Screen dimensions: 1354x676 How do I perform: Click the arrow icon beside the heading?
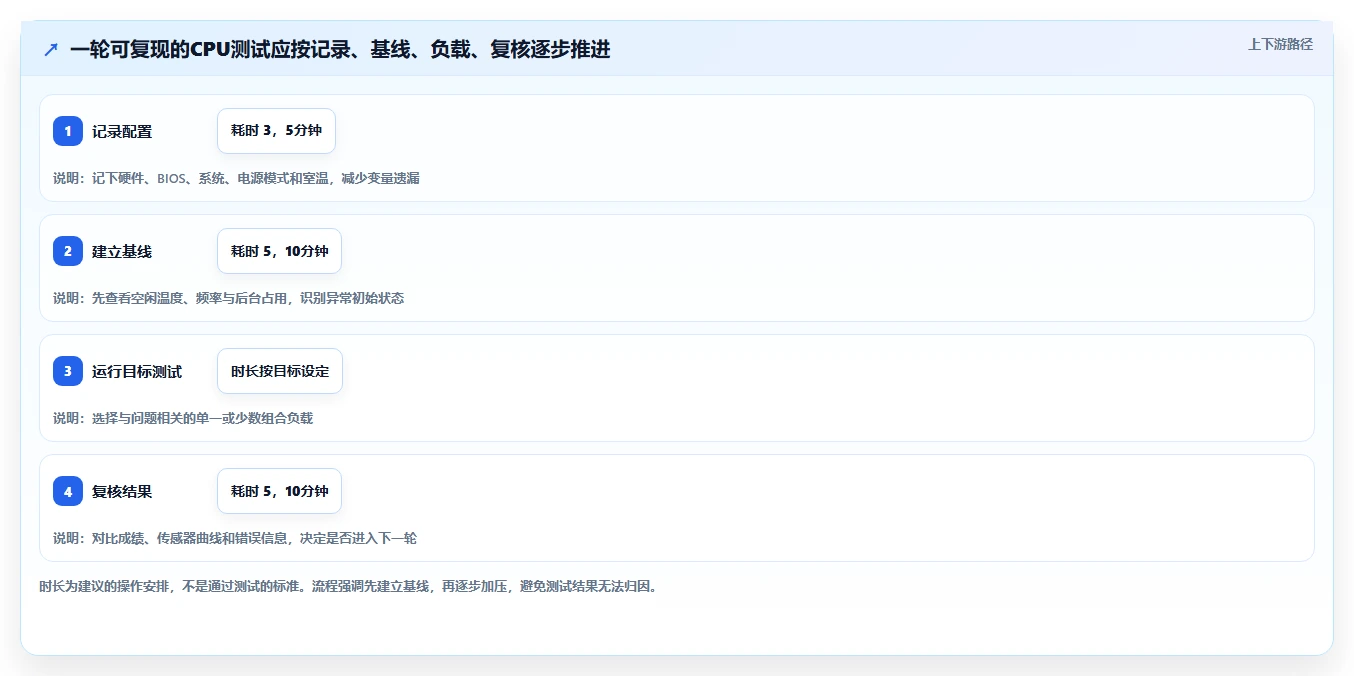click(x=51, y=49)
